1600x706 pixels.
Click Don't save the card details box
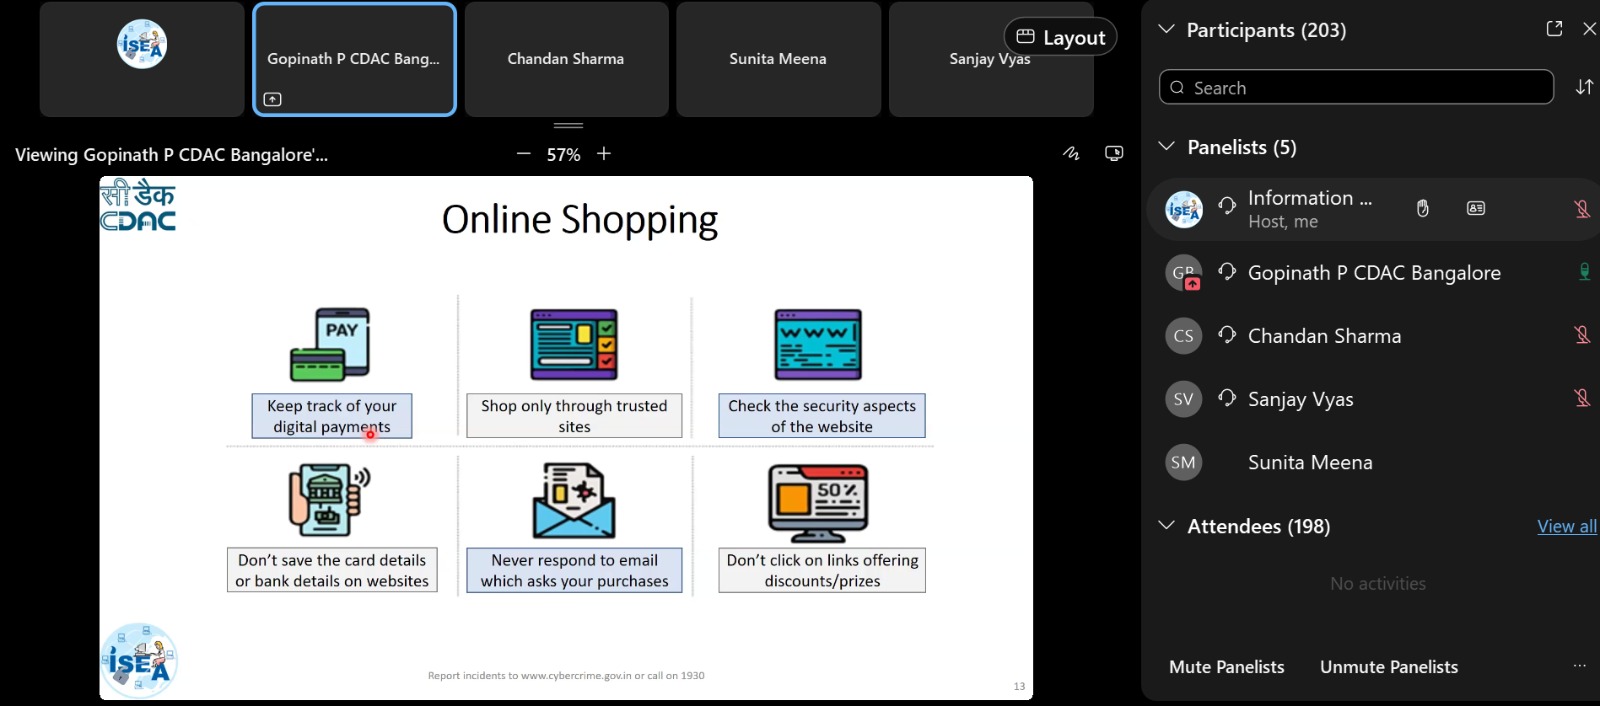pos(332,570)
